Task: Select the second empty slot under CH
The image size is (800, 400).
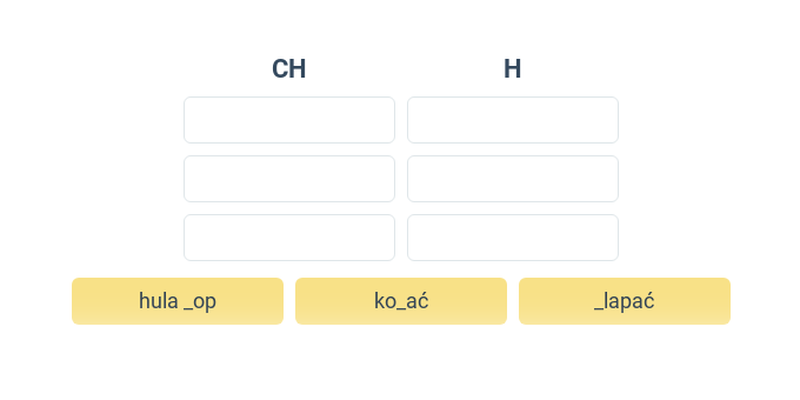Action: click(x=289, y=179)
